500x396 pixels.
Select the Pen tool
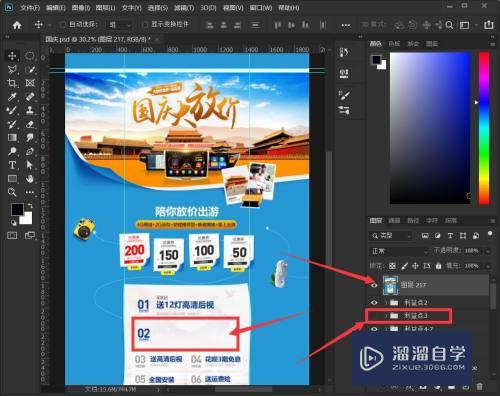point(30,151)
